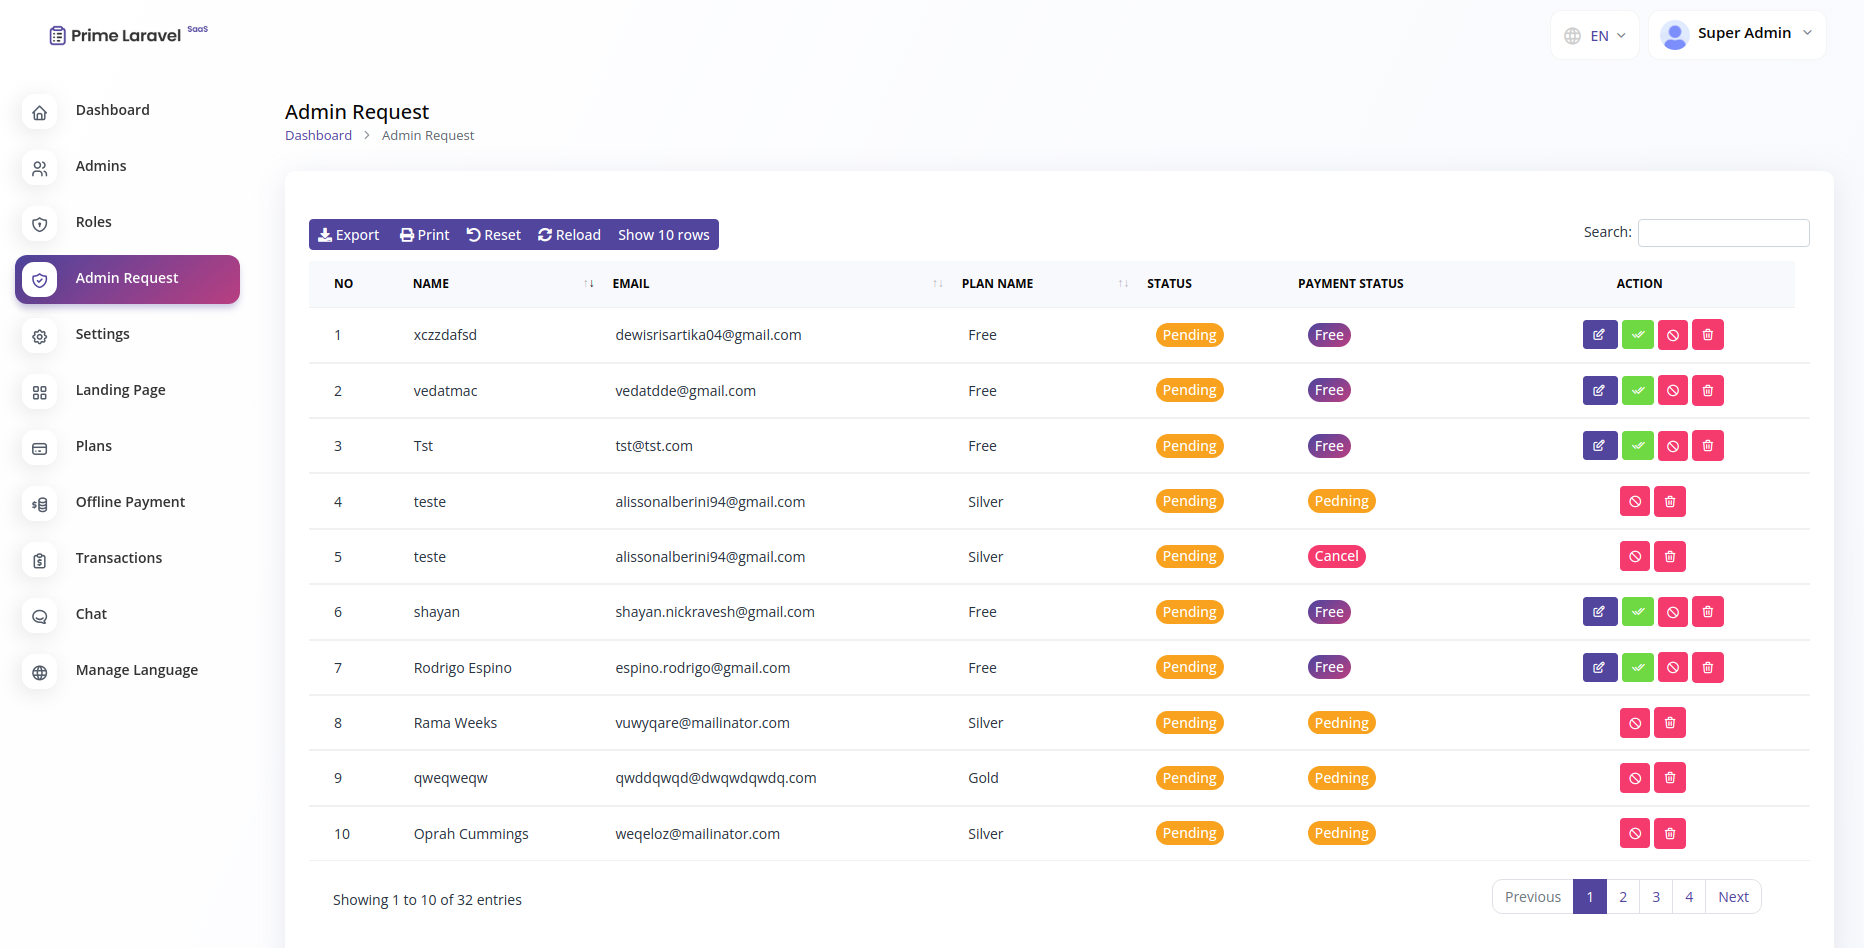
Task: Navigate to Plans in the sidebar
Action: [39, 448]
